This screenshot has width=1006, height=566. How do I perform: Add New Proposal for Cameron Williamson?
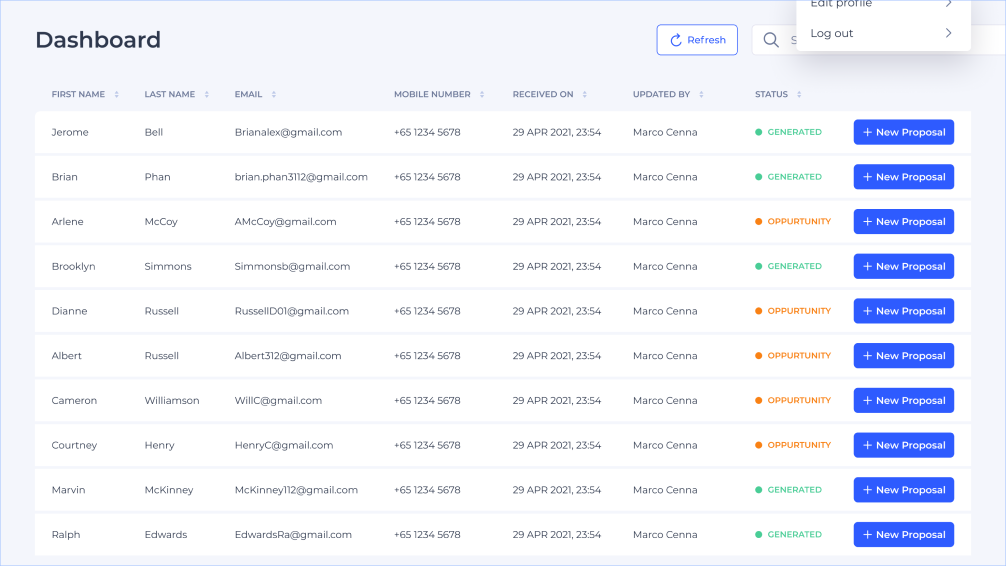tap(903, 401)
